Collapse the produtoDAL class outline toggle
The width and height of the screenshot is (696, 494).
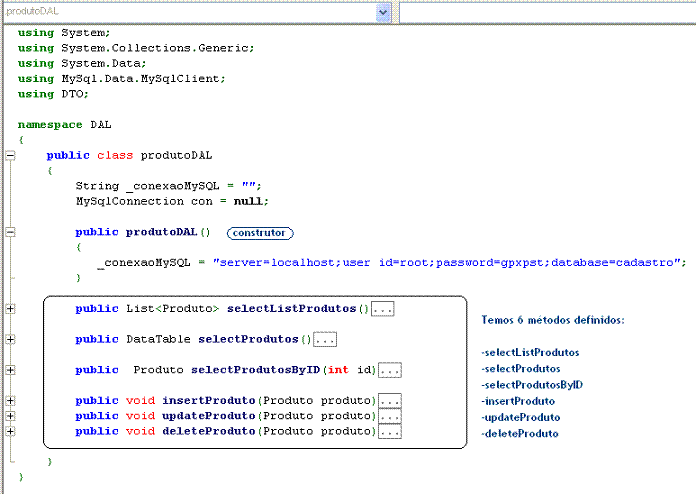pyautogui.click(x=10, y=155)
